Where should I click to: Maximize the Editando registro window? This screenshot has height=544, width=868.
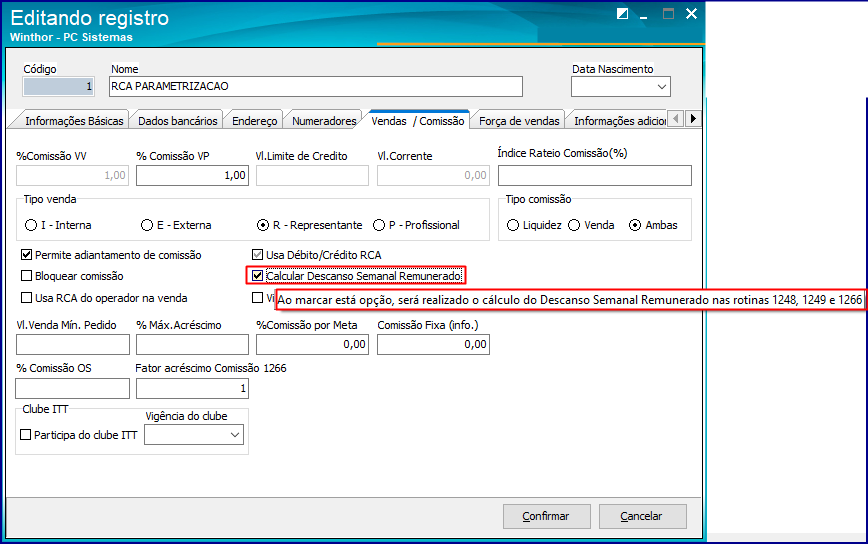[668, 14]
